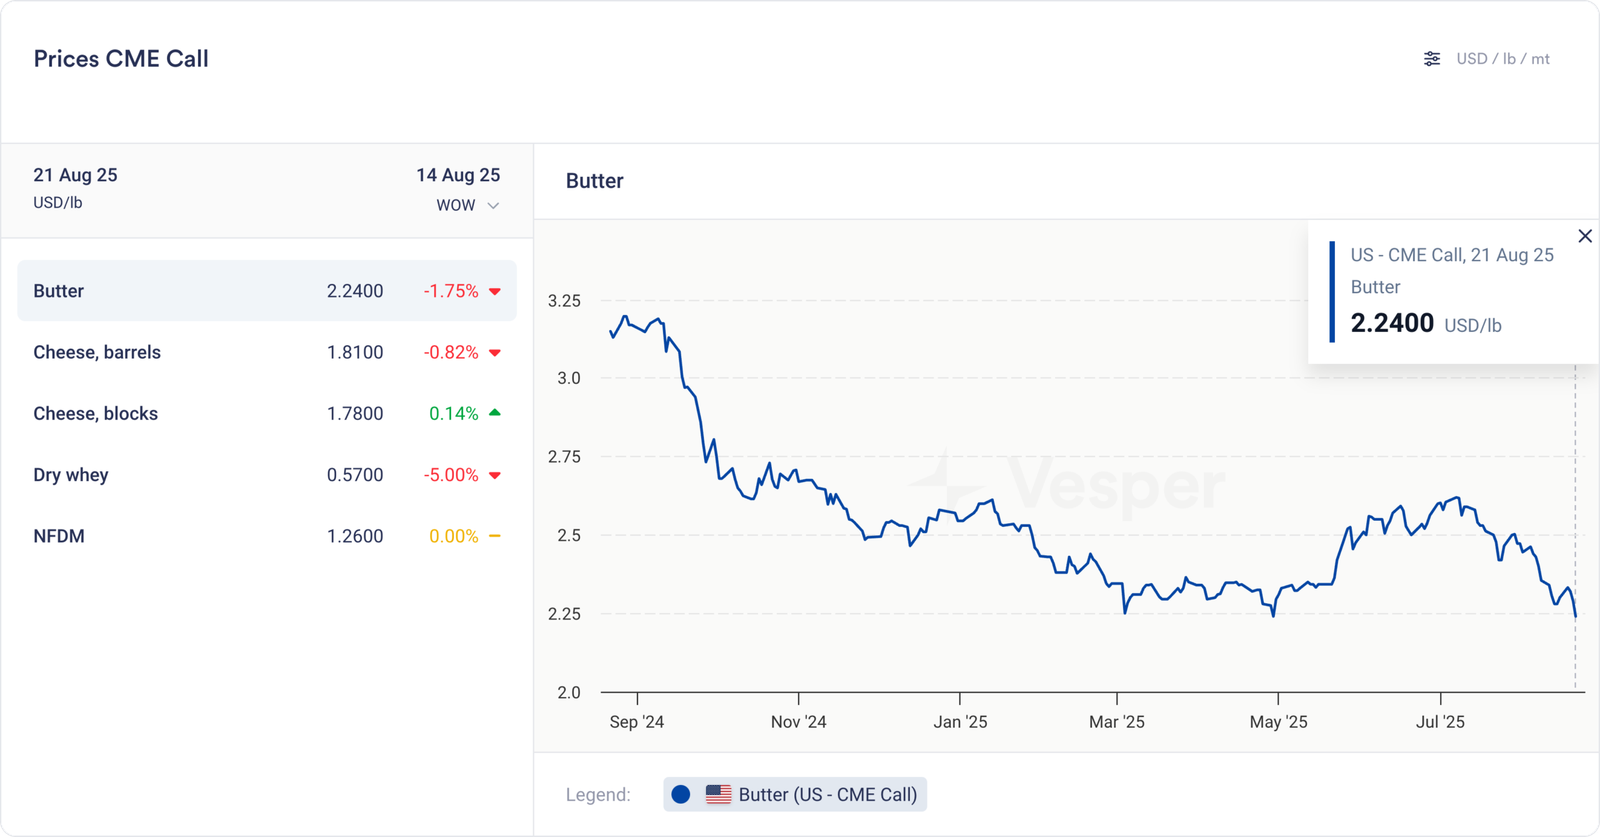The width and height of the screenshot is (1600, 837).
Task: Click the red down arrow for Cheese, barrels
Action: [x=495, y=353]
